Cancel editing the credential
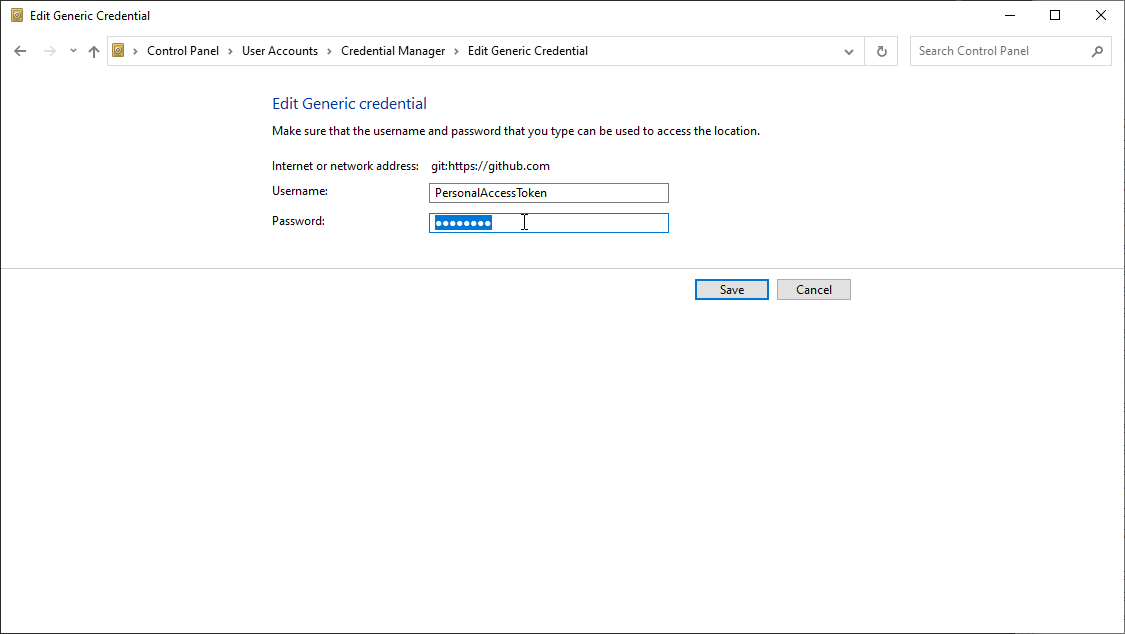 click(x=814, y=290)
